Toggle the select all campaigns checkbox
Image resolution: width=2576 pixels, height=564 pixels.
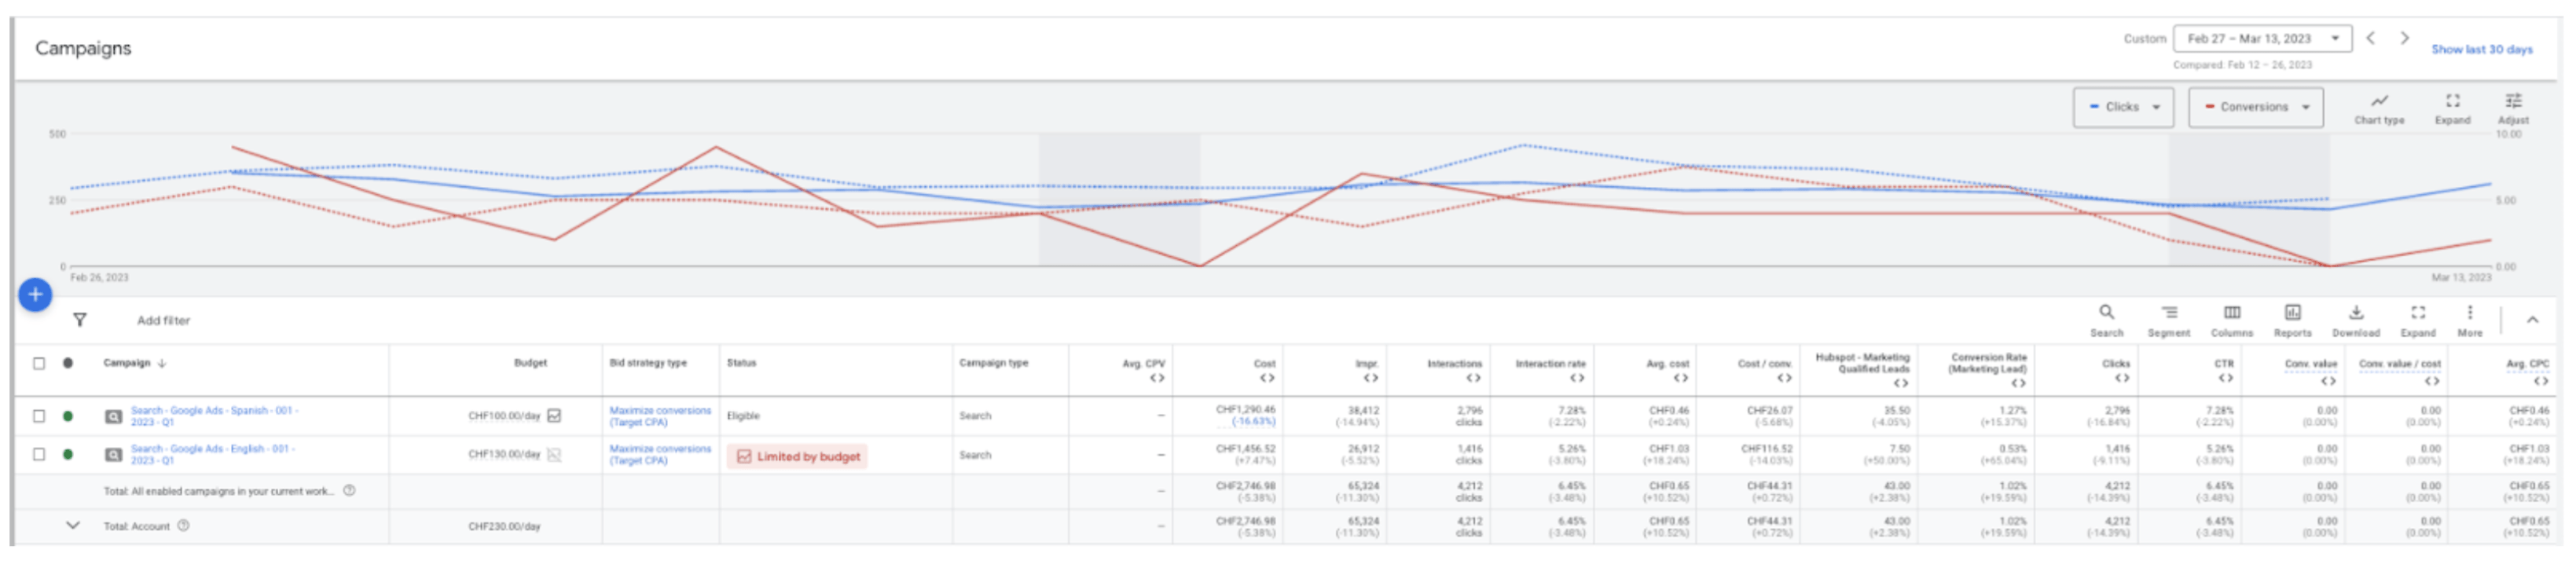click(x=39, y=363)
